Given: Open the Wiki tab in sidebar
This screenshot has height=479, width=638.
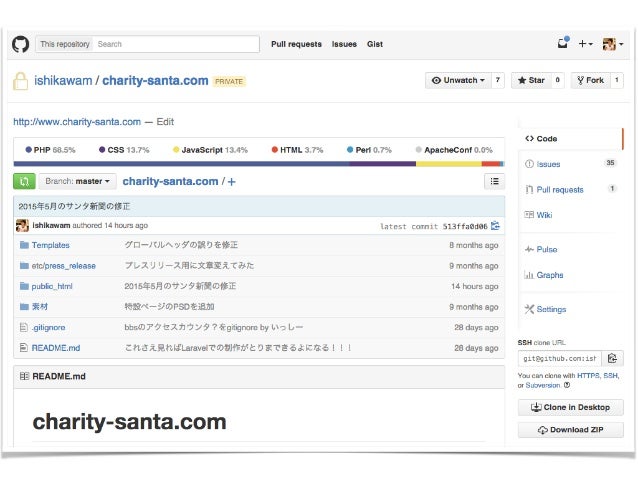Looking at the screenshot, I should (x=571, y=215).
